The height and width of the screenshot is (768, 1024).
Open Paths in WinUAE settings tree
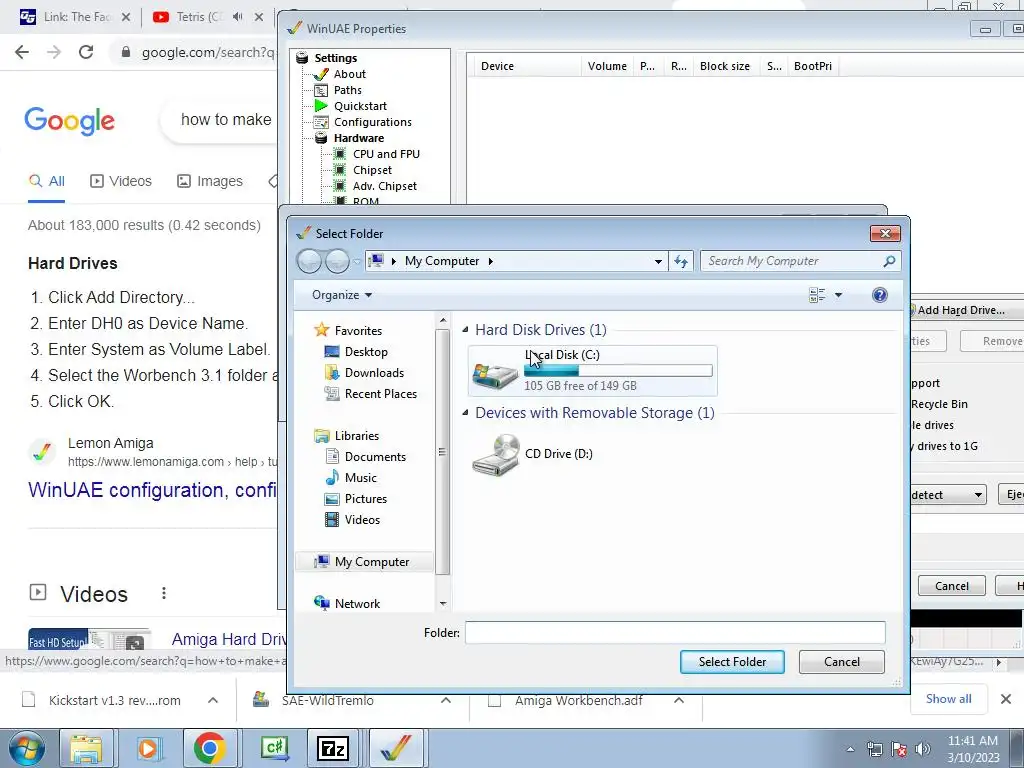pos(347,90)
